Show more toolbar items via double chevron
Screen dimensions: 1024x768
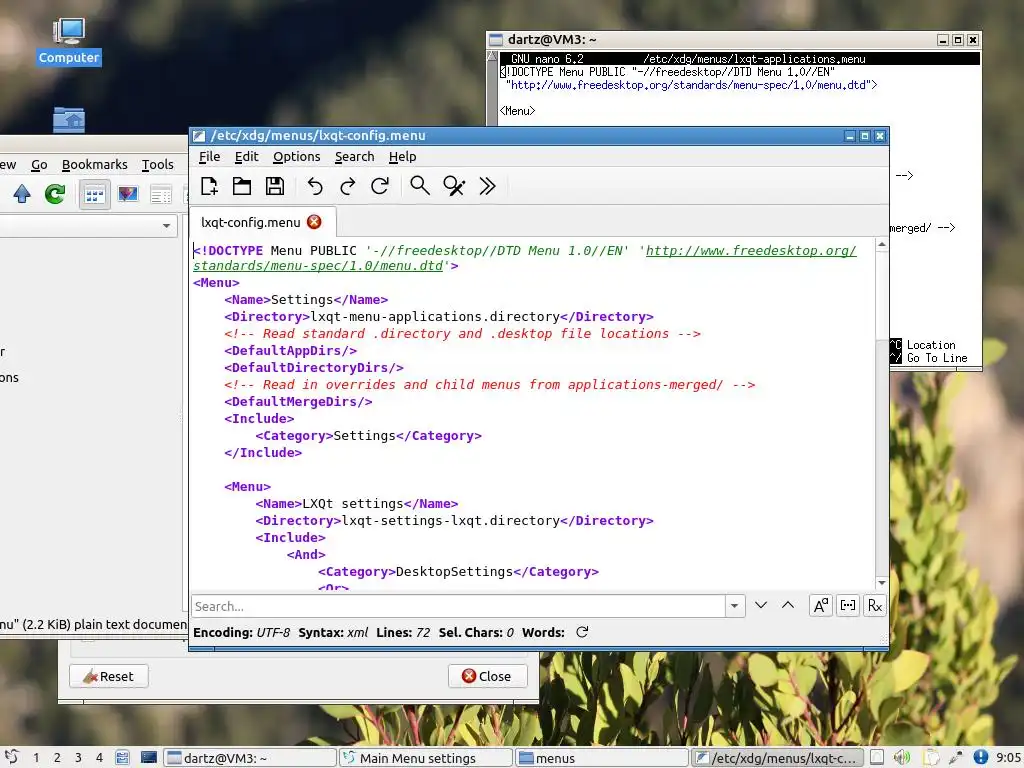(x=487, y=186)
